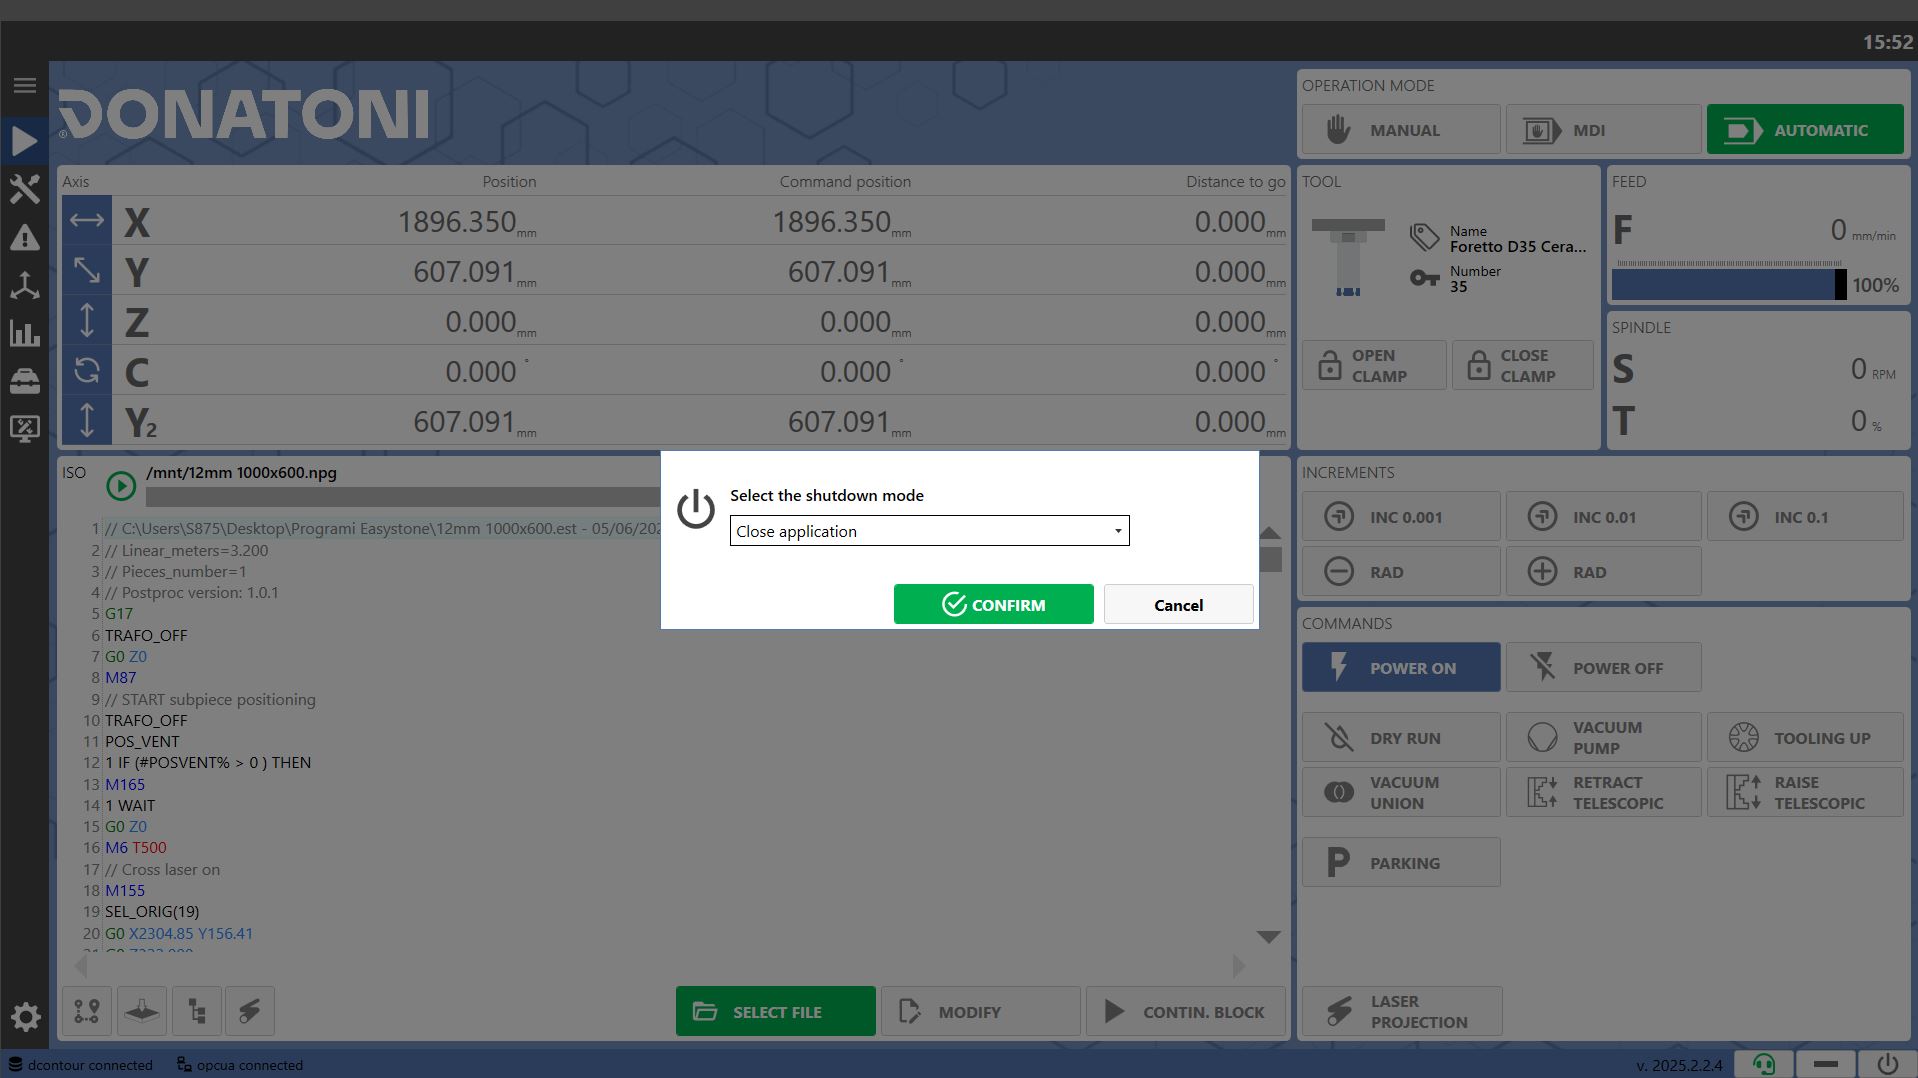Click the path points icon below ISO
Viewport: 1918px width, 1078px height.
coord(87,1011)
